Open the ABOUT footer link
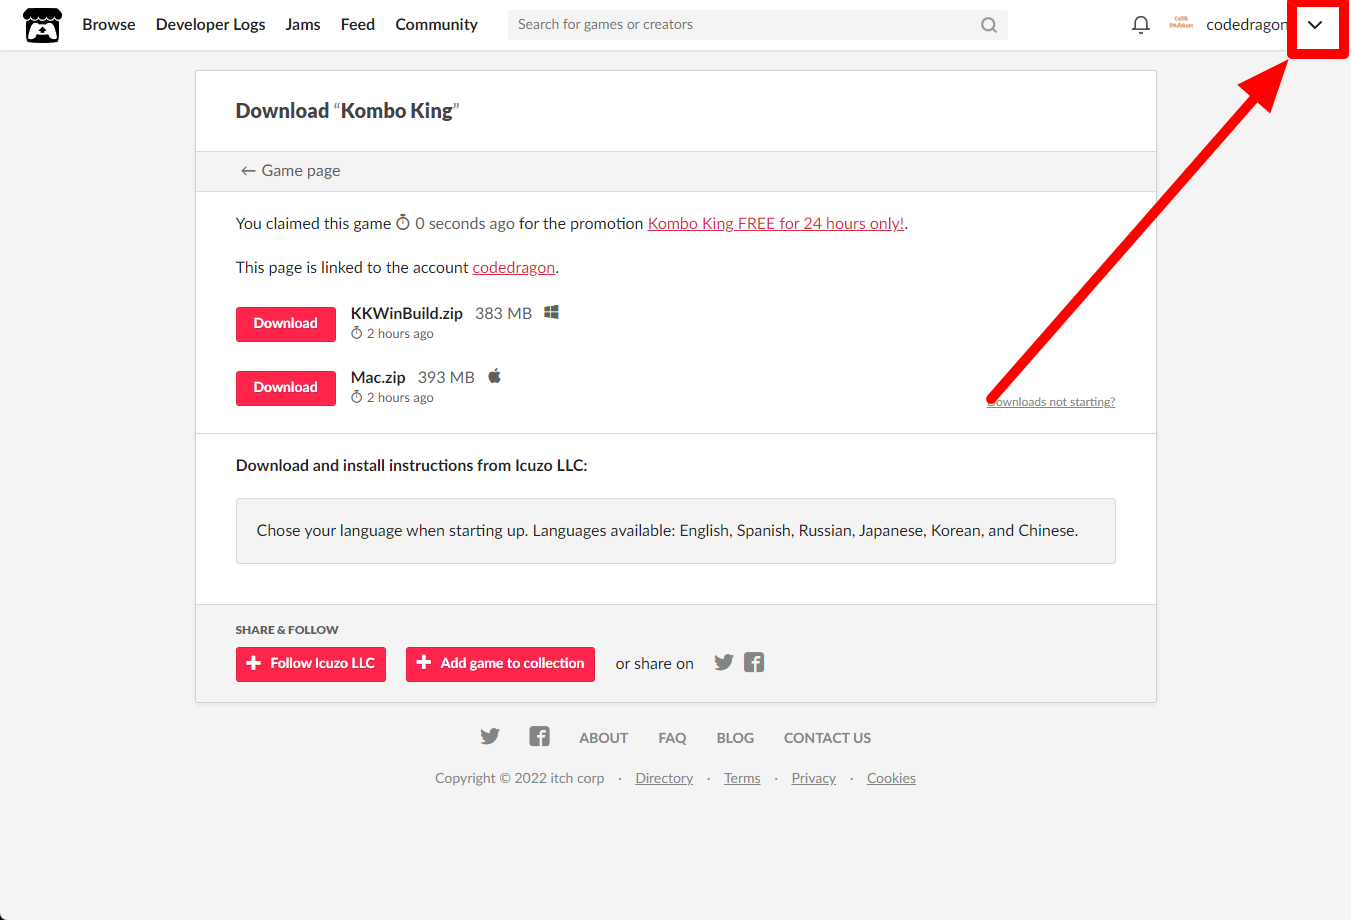 (x=604, y=738)
